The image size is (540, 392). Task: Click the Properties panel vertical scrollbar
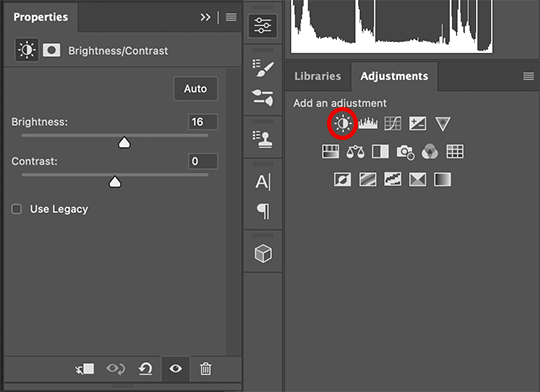point(234,212)
